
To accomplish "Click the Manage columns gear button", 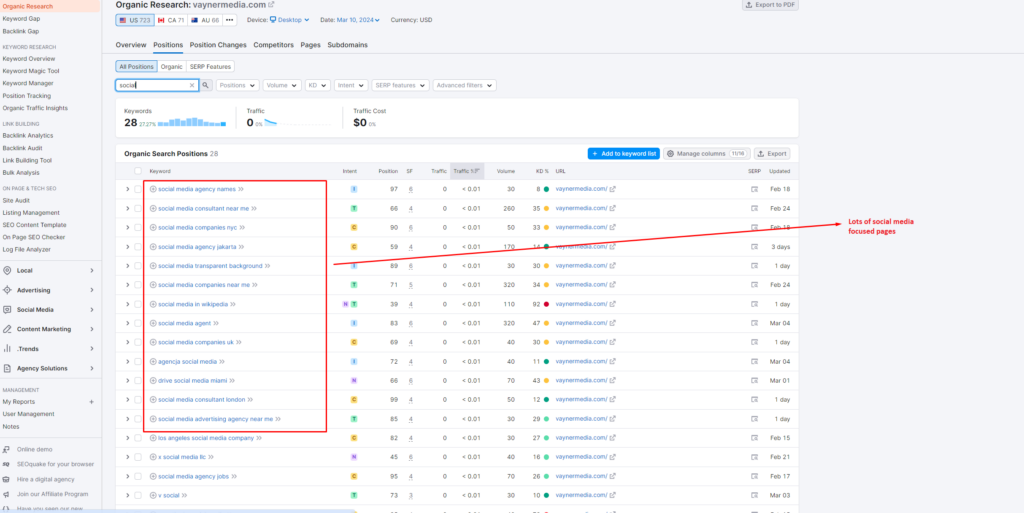I will [x=707, y=154].
